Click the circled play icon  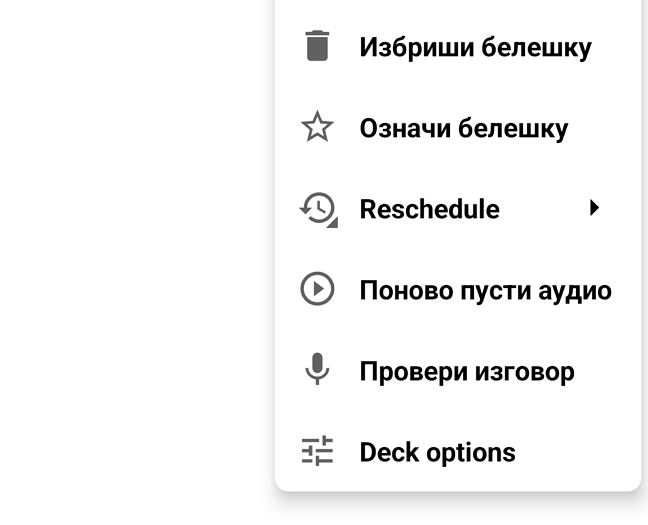coord(317,290)
